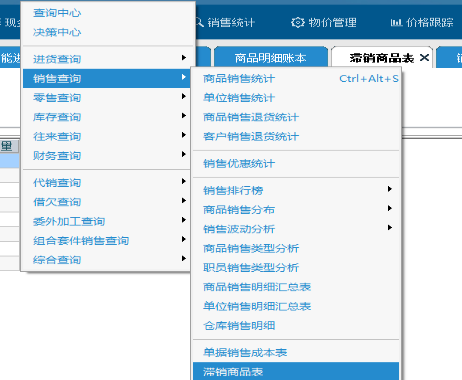
Task: Open 决策中心 menu entry
Action: click(x=108, y=32)
